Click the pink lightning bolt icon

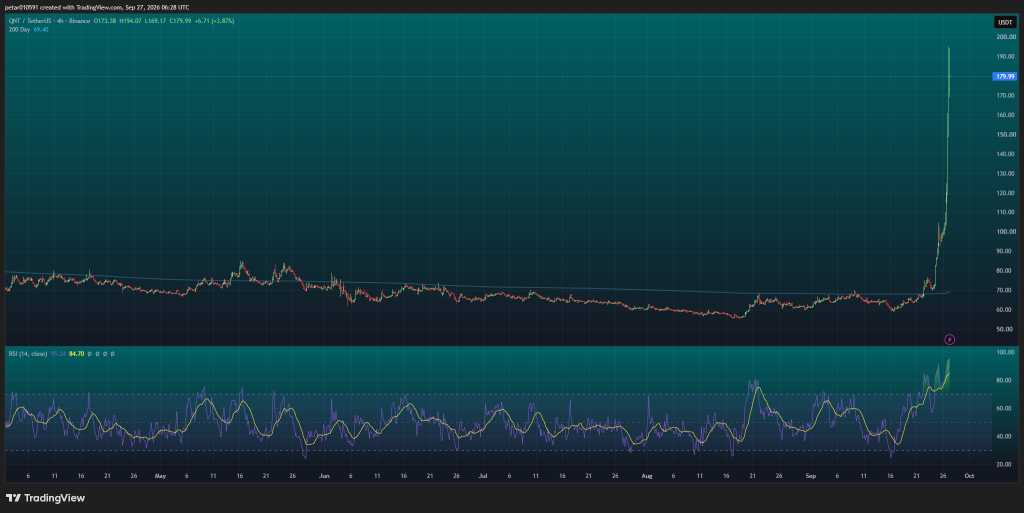pyautogui.click(x=950, y=339)
